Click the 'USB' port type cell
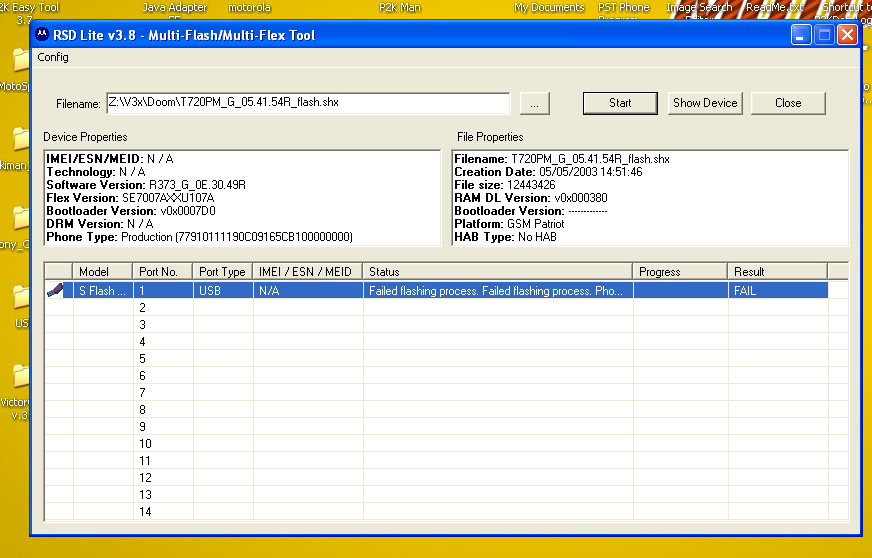 tap(222, 290)
